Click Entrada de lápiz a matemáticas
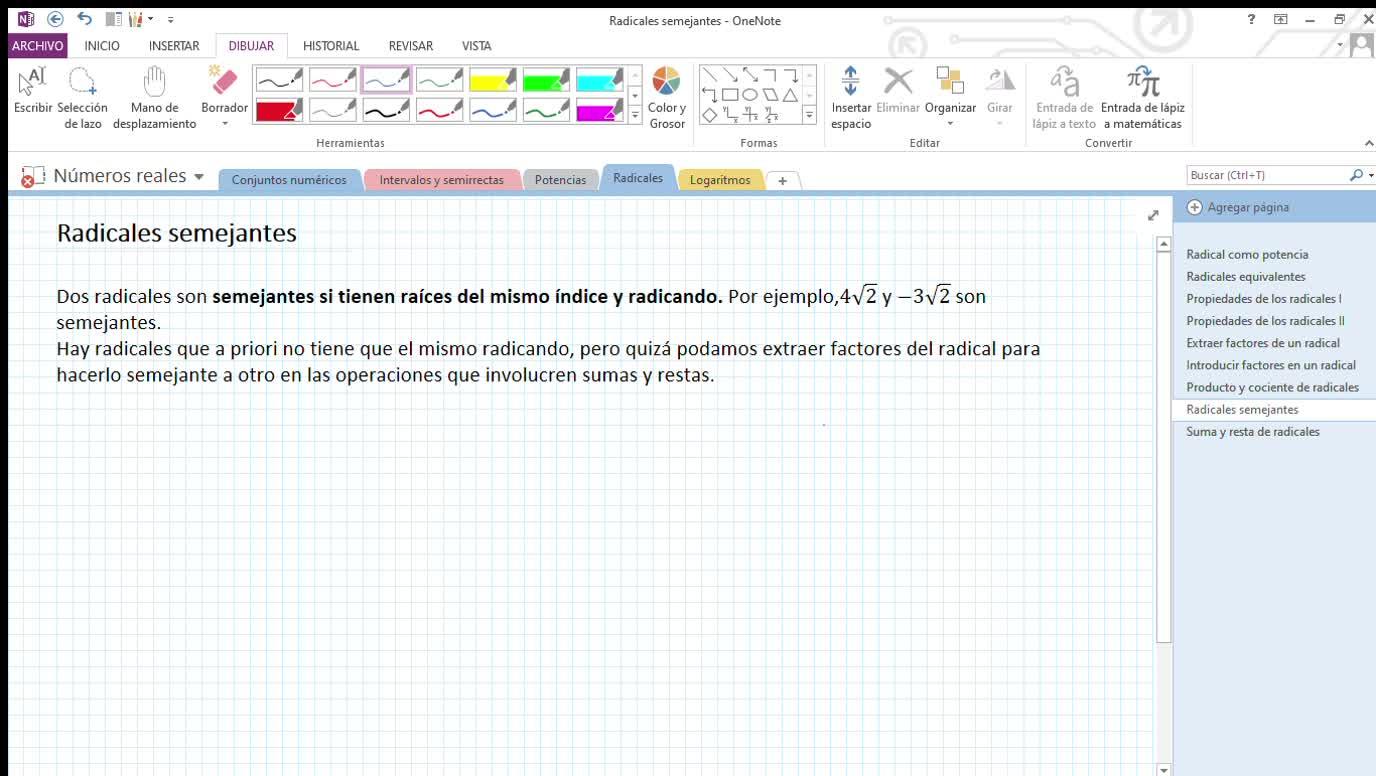The width and height of the screenshot is (1376, 776). (x=1142, y=98)
